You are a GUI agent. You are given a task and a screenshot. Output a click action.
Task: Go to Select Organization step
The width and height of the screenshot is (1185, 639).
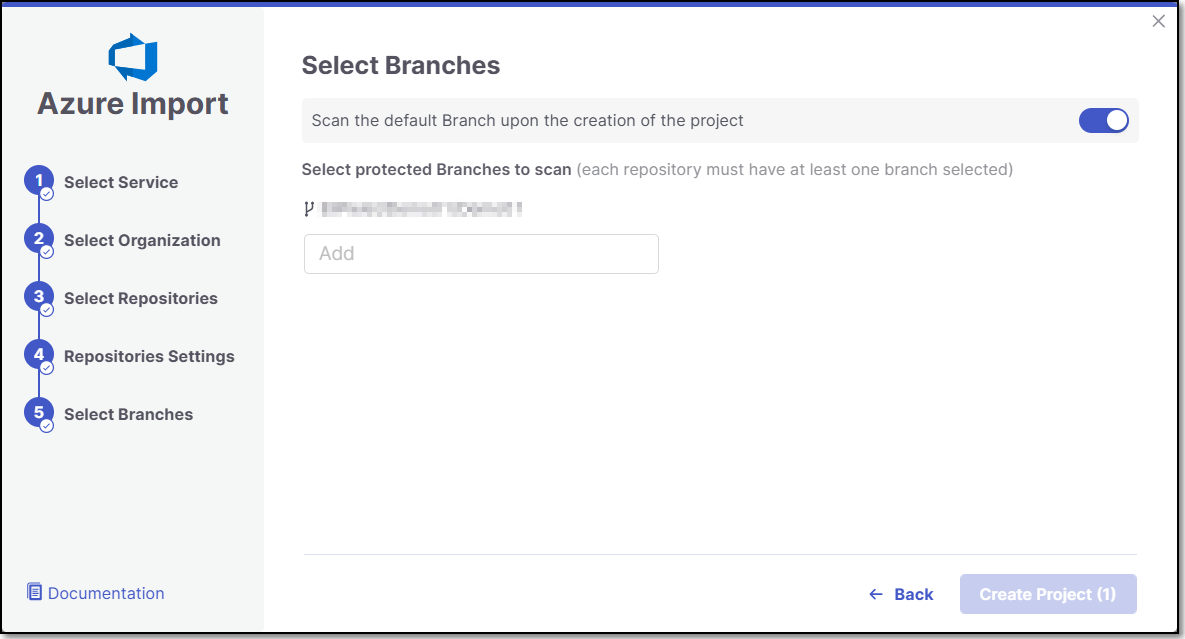click(142, 240)
